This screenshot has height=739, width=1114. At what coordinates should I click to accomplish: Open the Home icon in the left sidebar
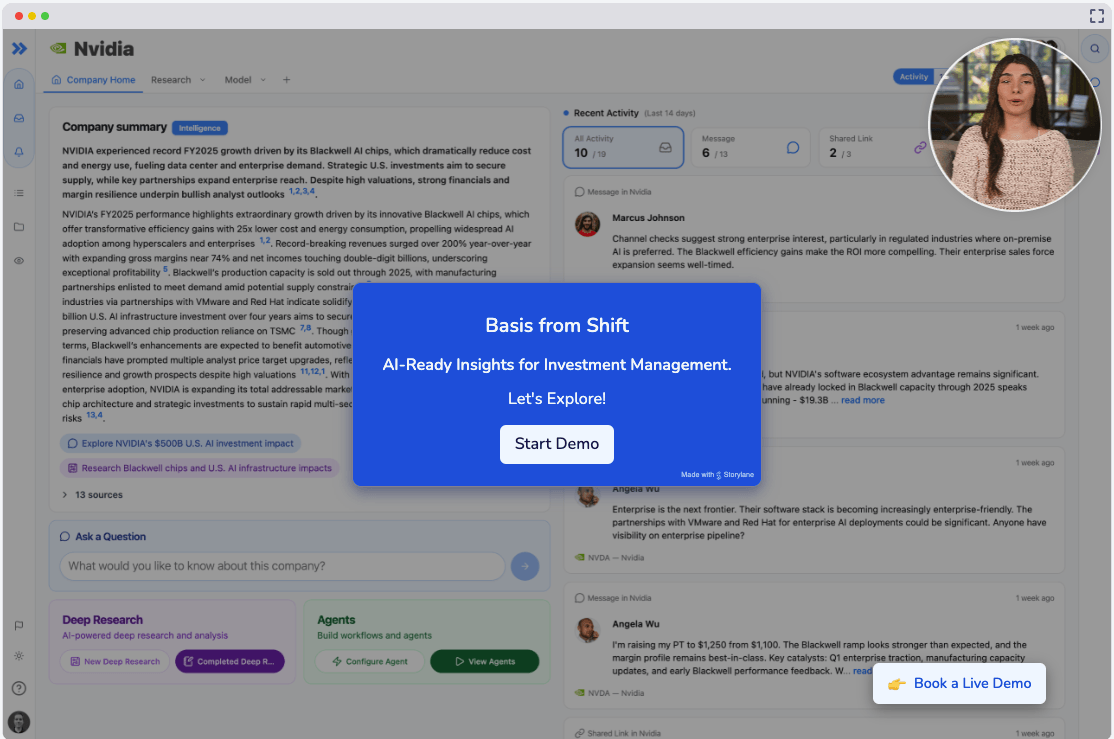click(x=18, y=84)
